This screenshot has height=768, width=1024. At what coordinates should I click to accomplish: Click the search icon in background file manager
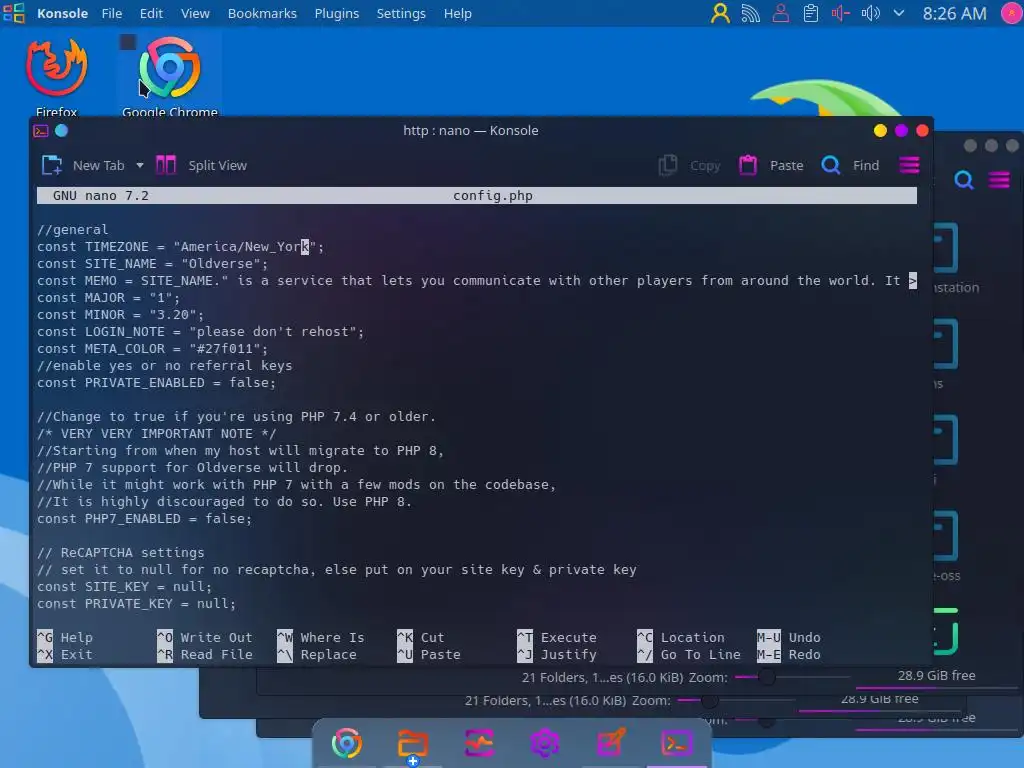pos(964,179)
